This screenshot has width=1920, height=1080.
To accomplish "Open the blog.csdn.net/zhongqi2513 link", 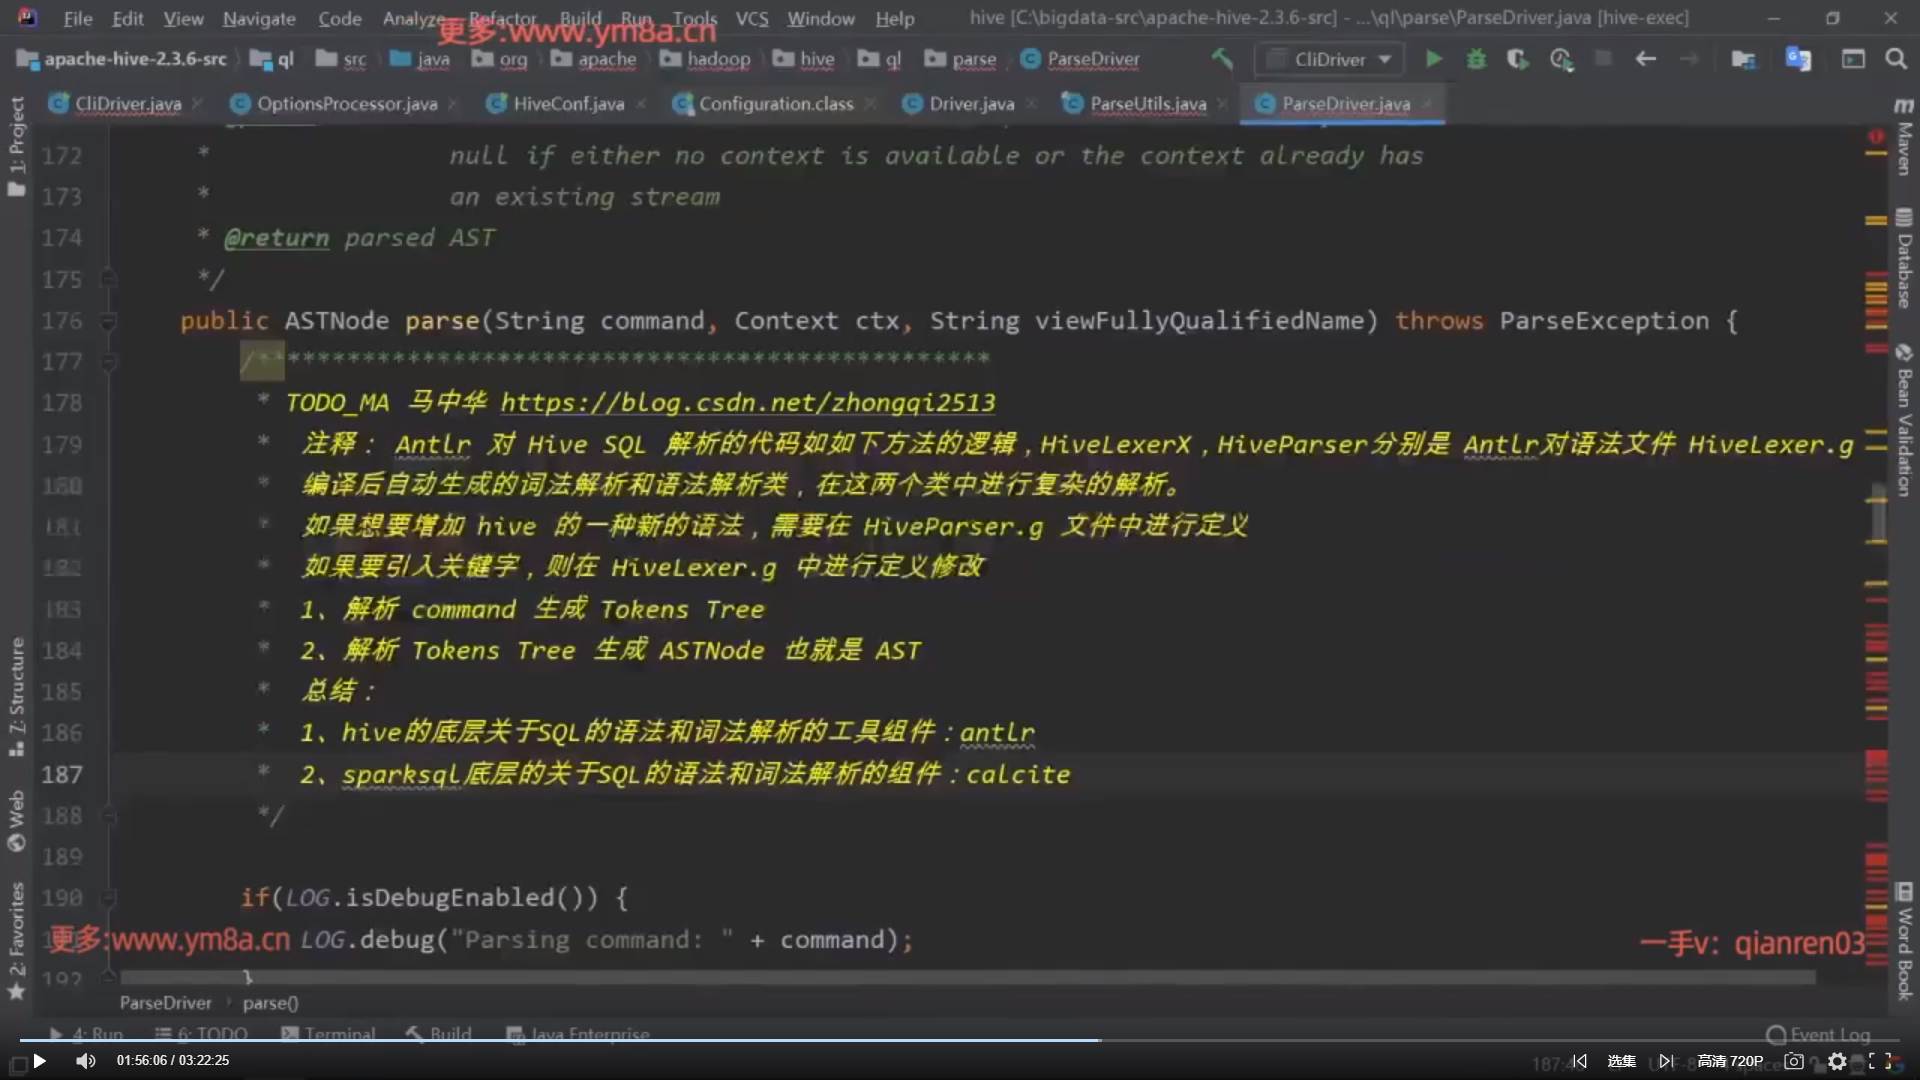I will click(x=747, y=403).
